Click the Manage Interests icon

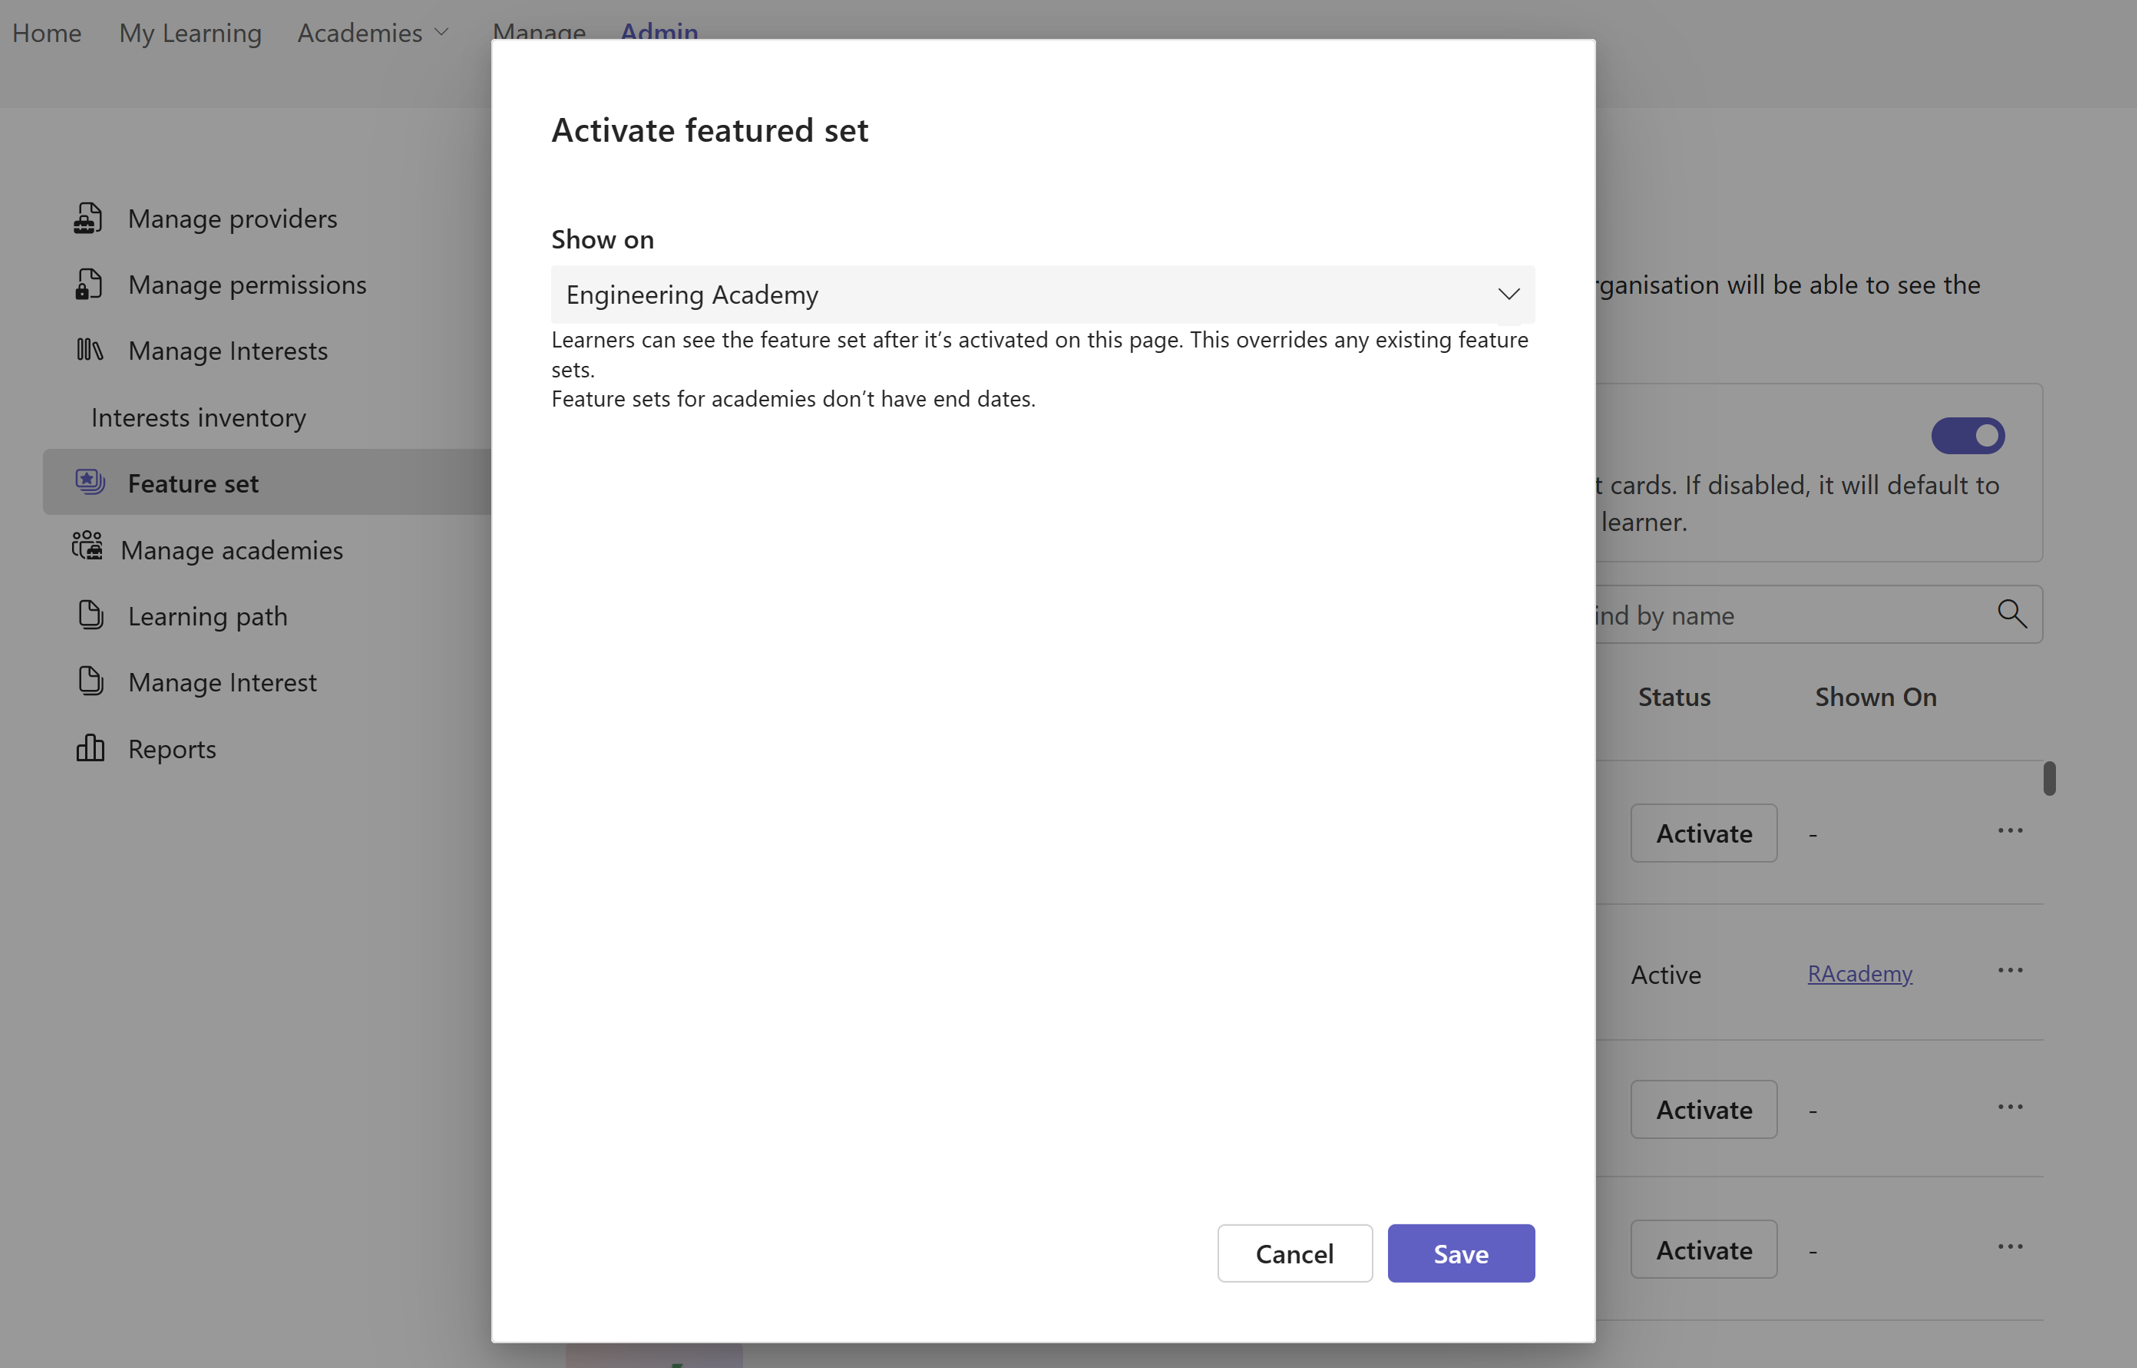pyautogui.click(x=89, y=349)
